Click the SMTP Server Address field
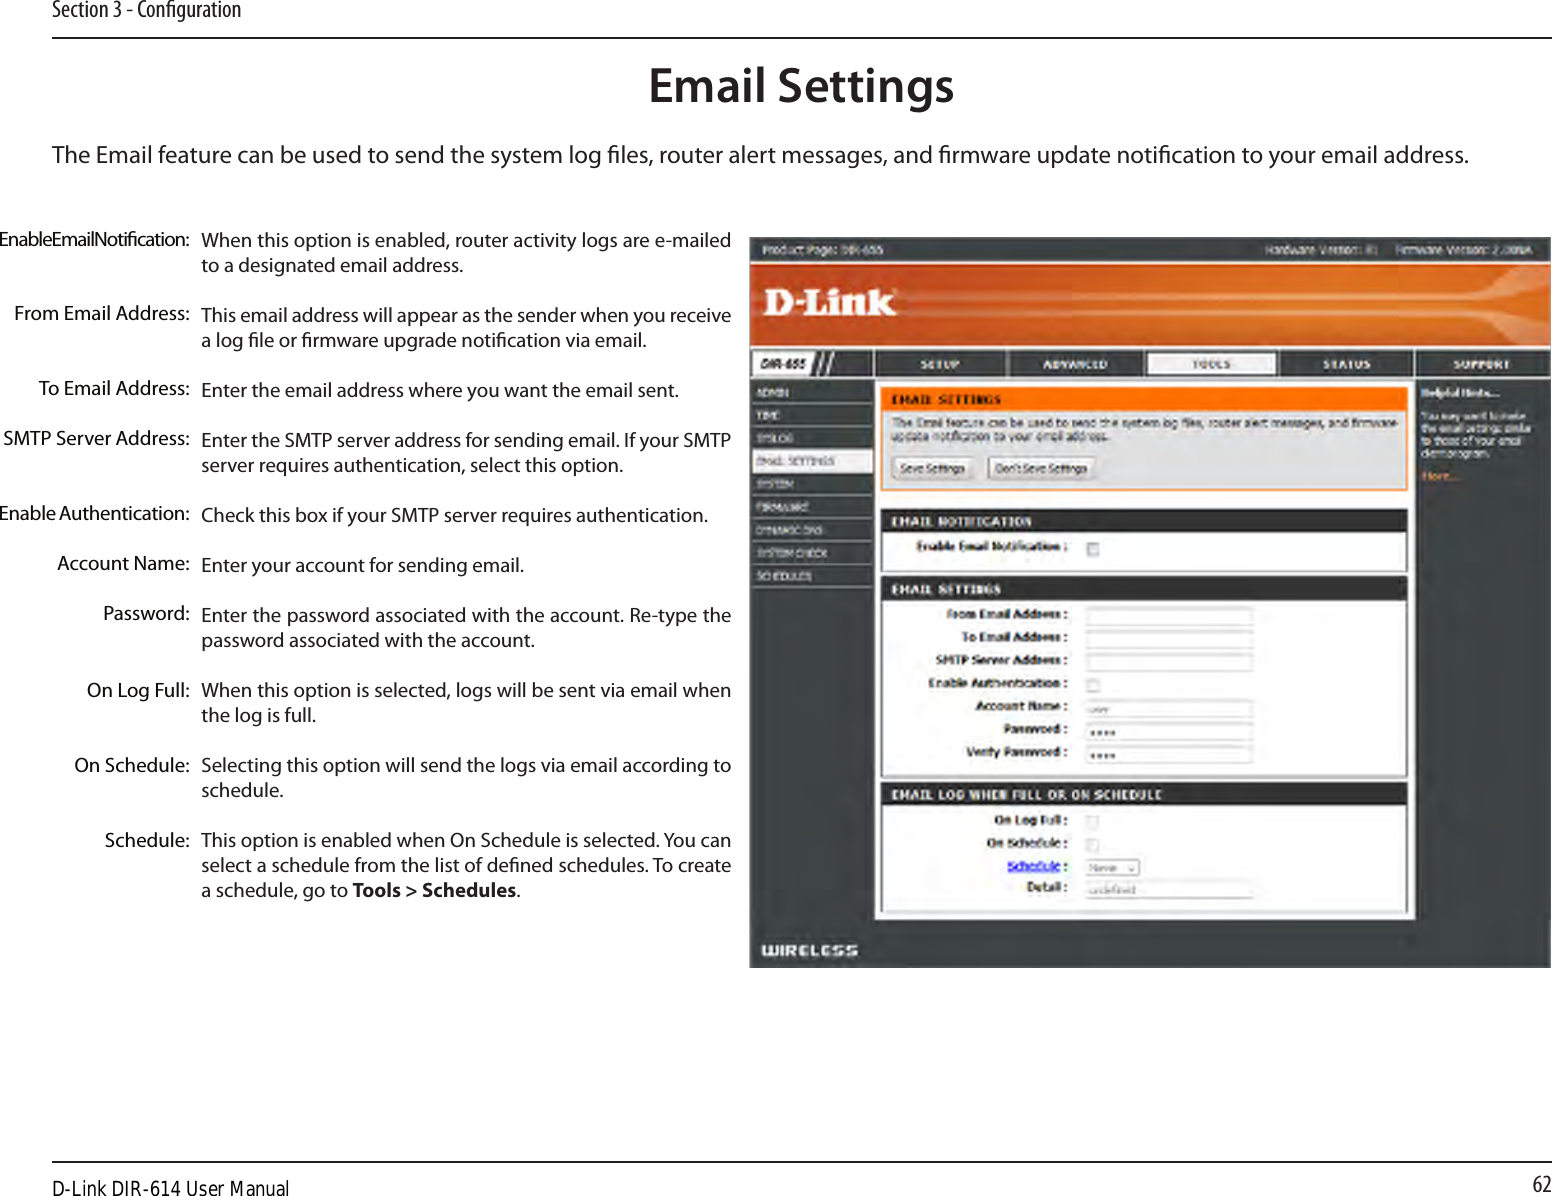 (x=1169, y=662)
